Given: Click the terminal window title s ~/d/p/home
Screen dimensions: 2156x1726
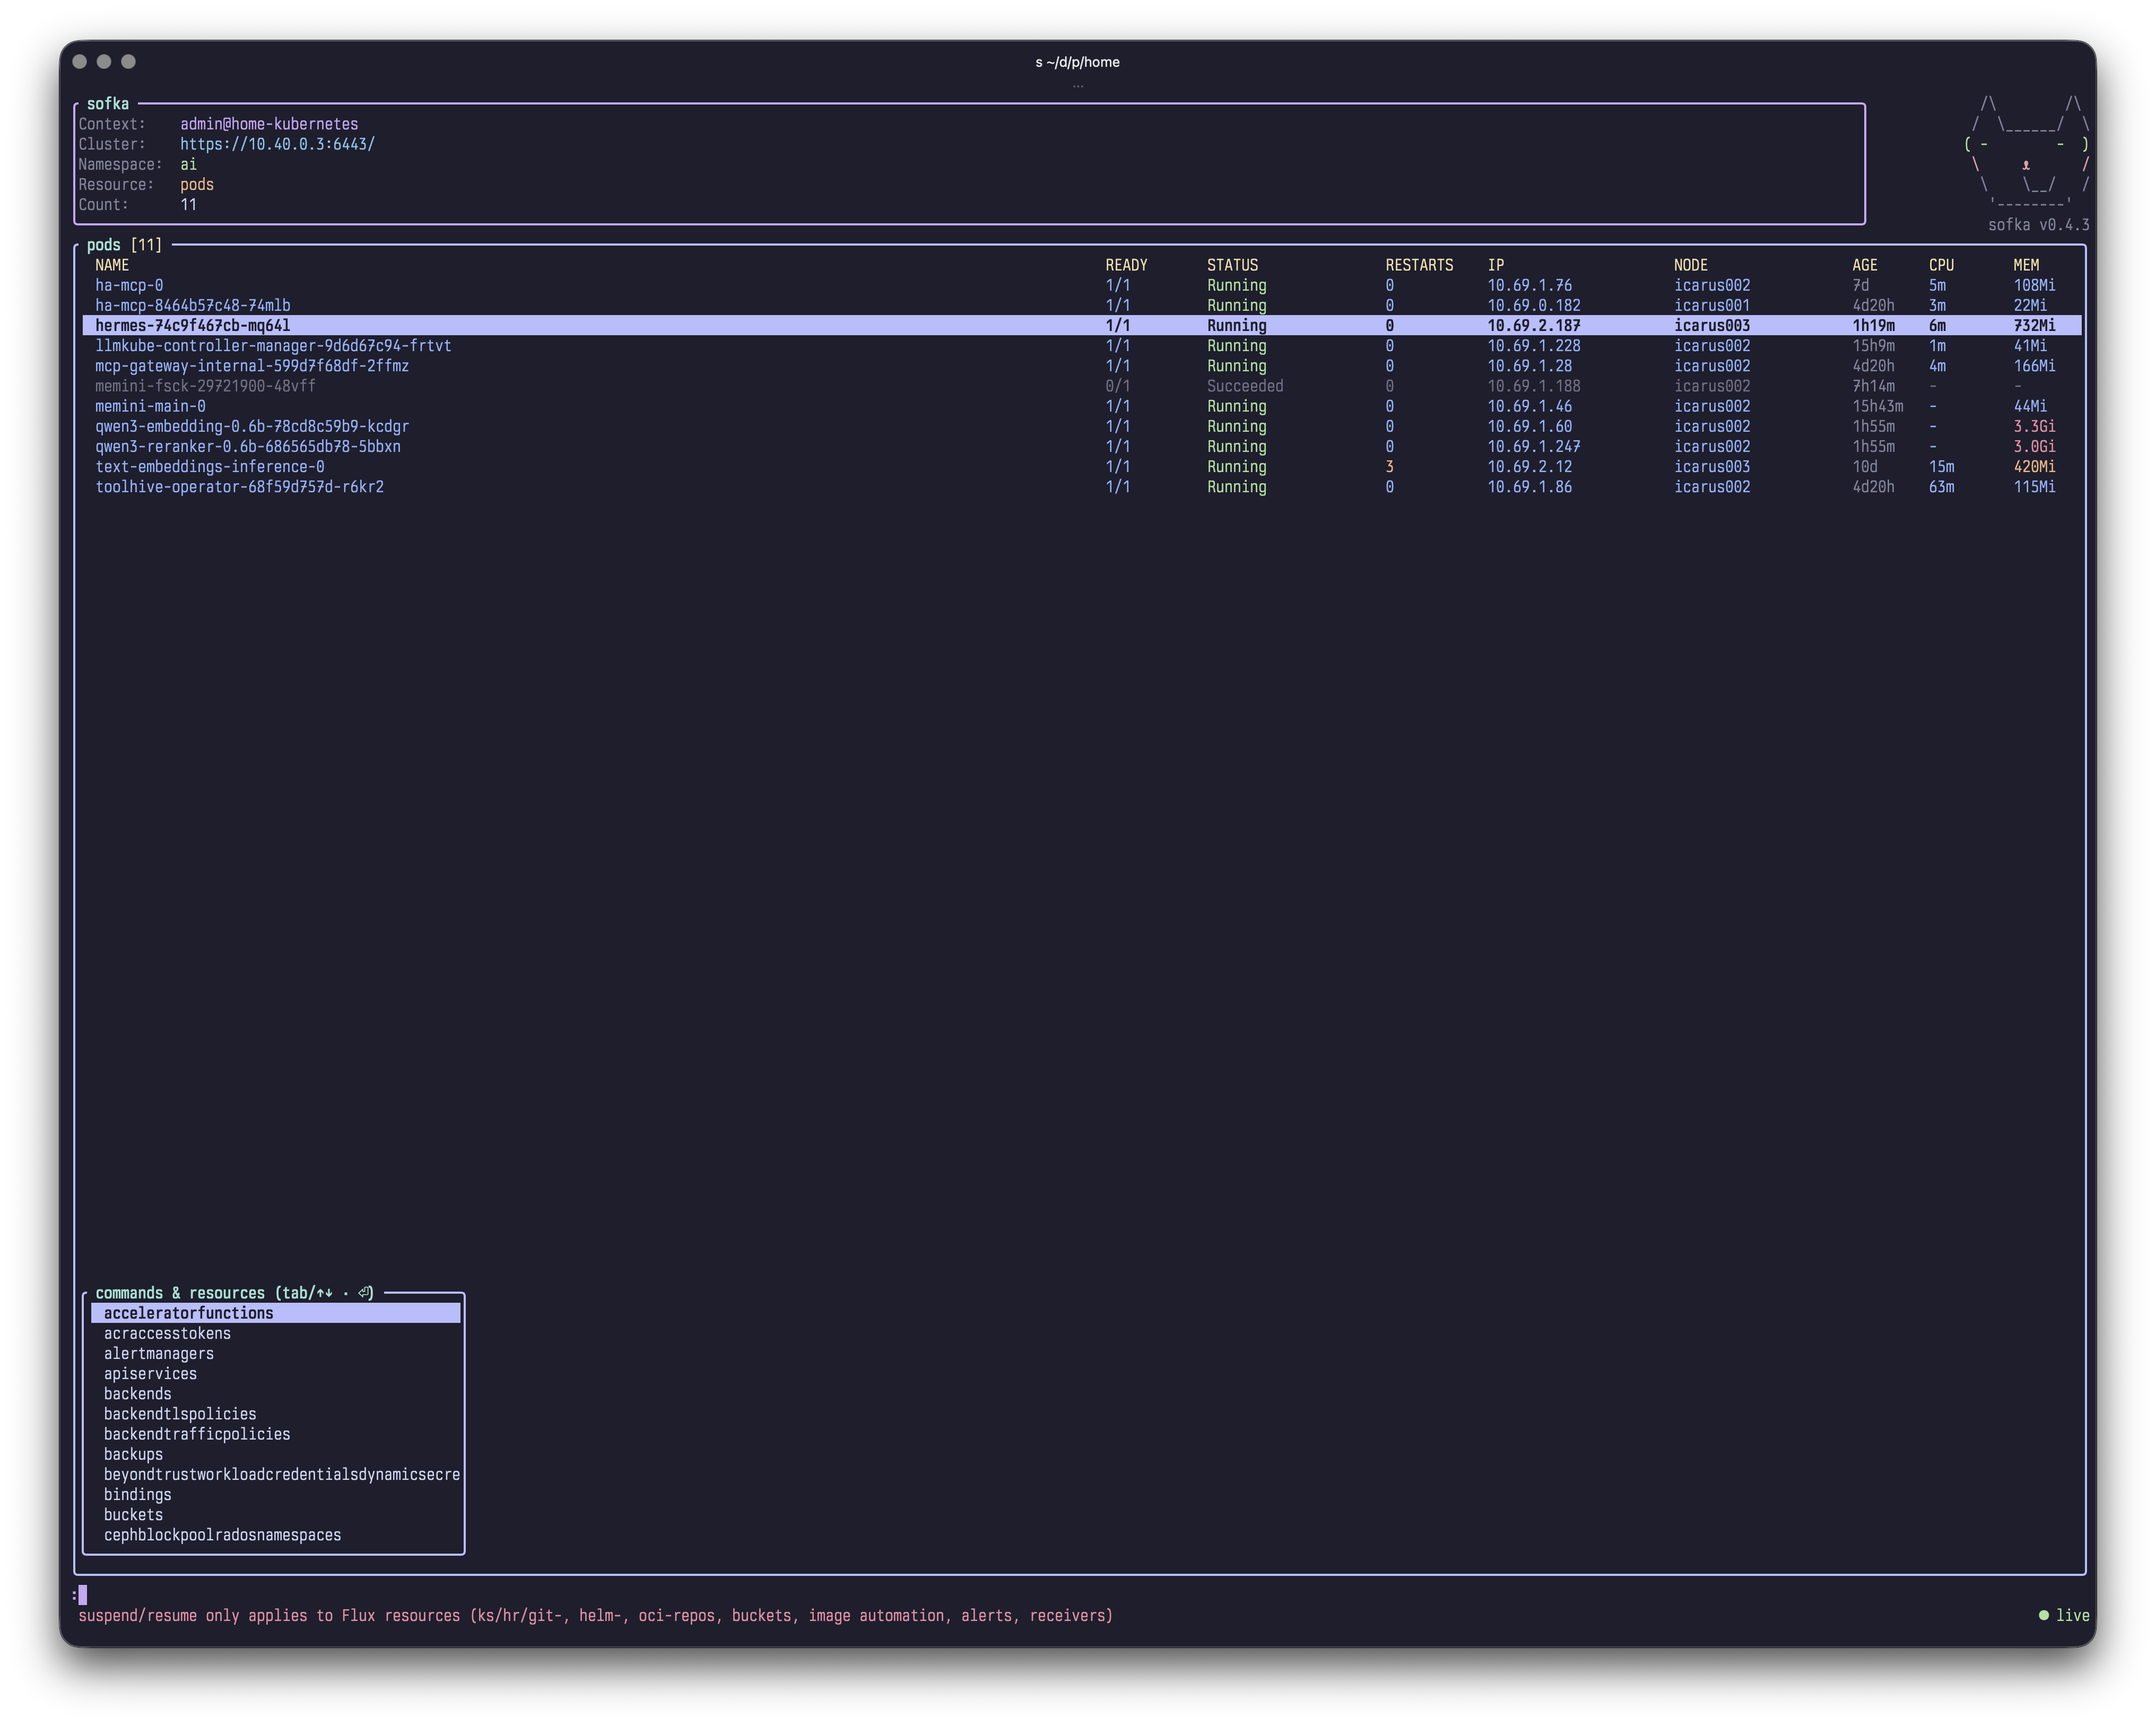Looking at the screenshot, I should pos(1077,62).
